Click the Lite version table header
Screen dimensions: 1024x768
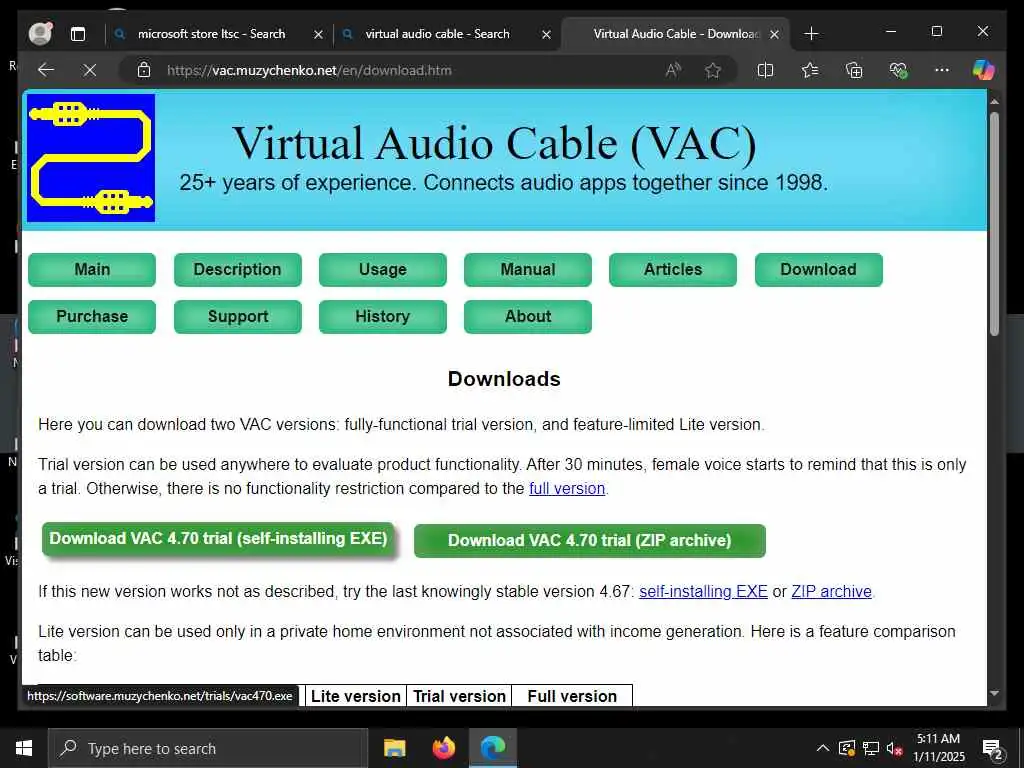tap(355, 696)
